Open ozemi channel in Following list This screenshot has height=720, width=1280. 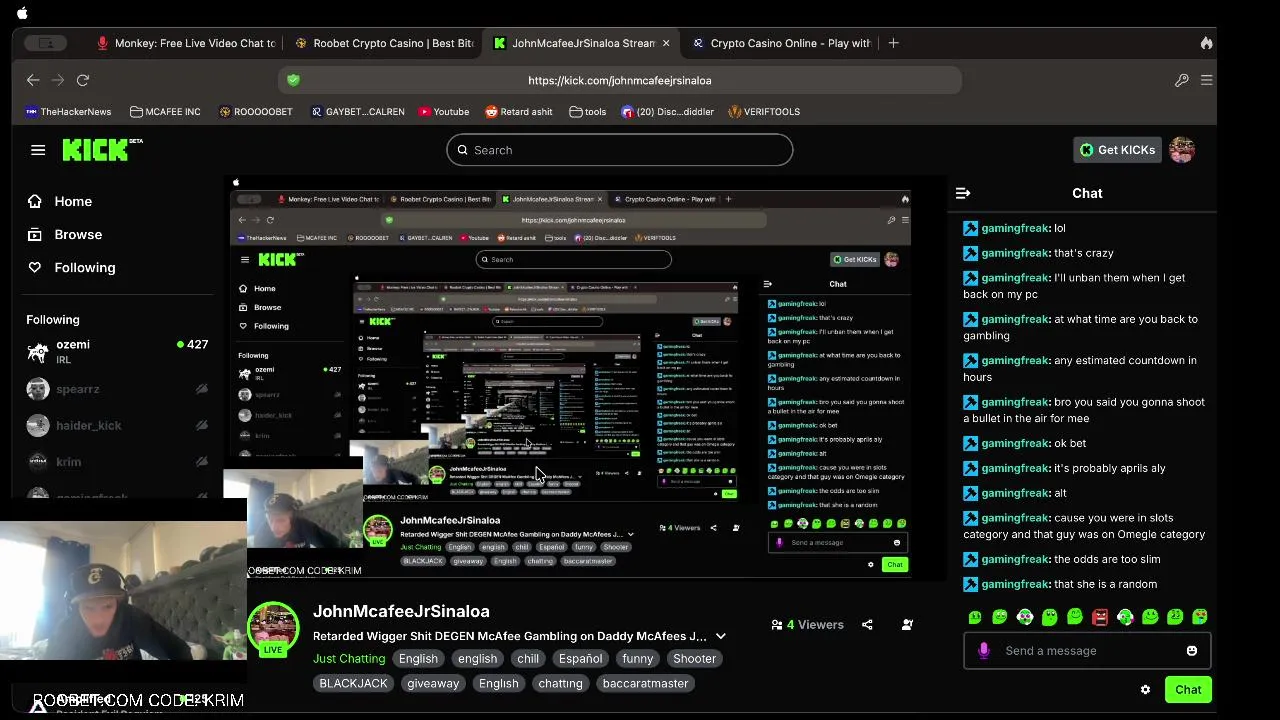coord(117,352)
